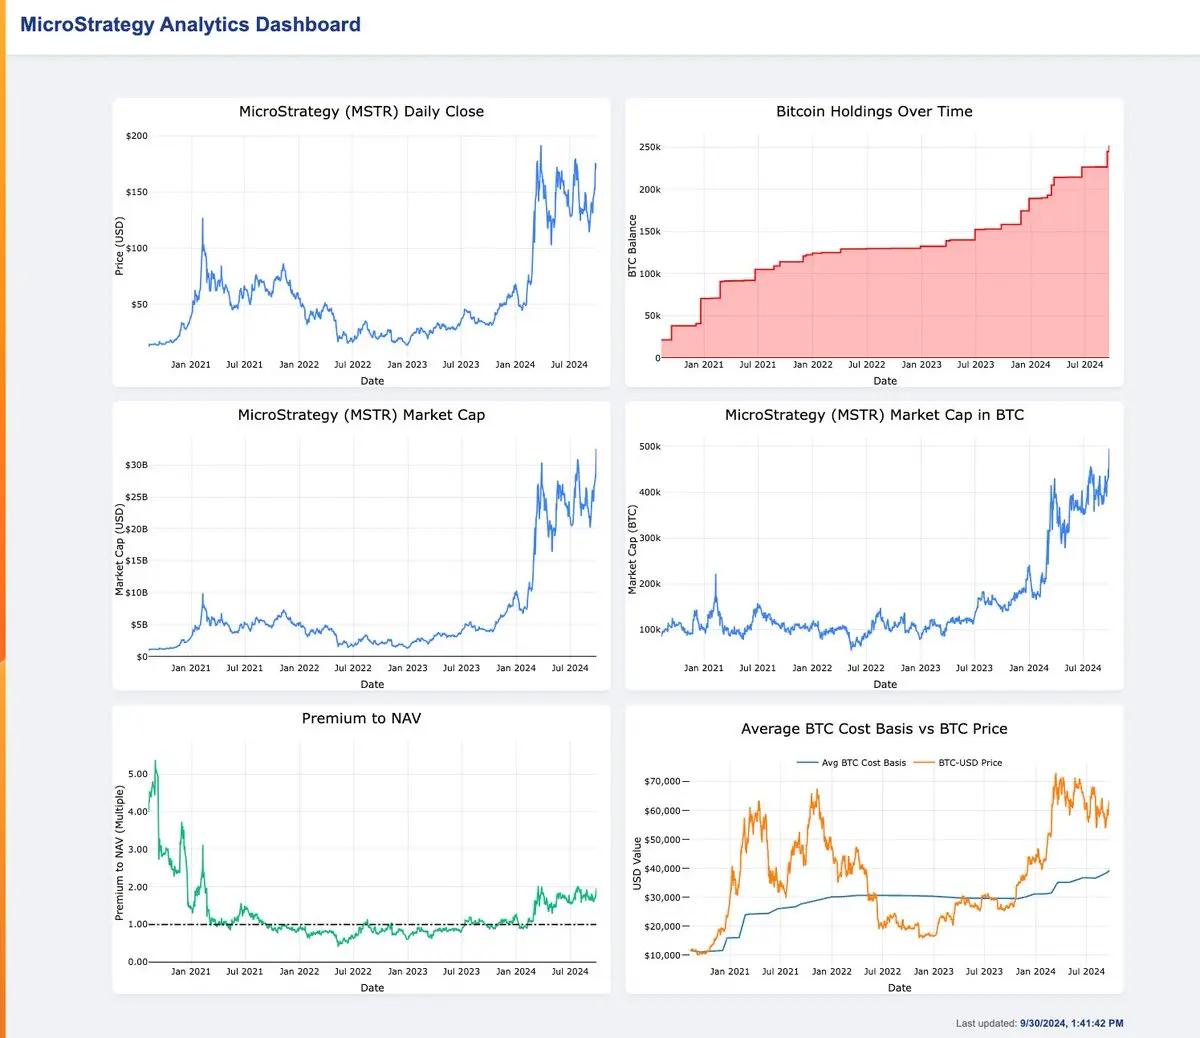Click the 250k label on Bitcoin Holdings chart

650,148
